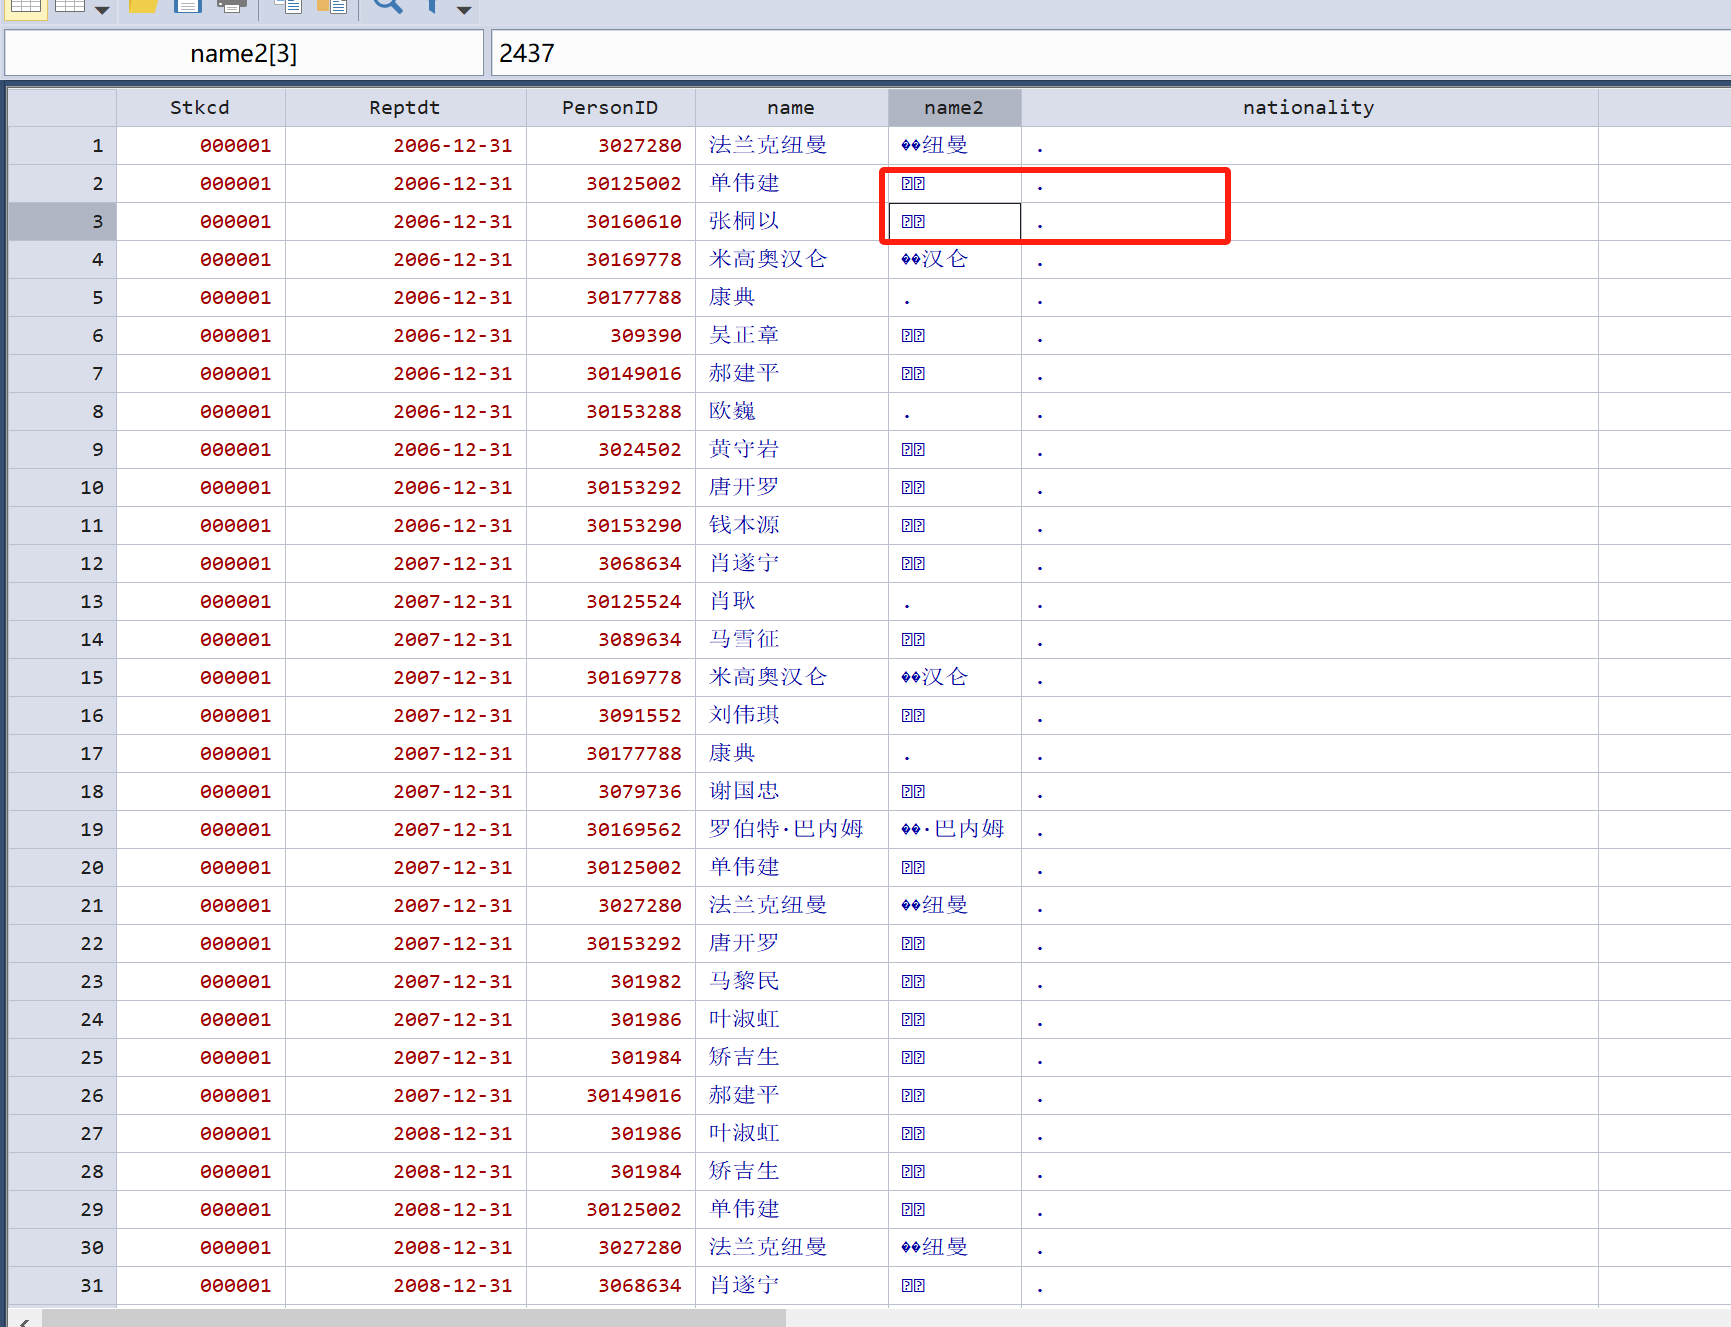Select the name column header
Image resolution: width=1731 pixels, height=1327 pixels.
[791, 108]
